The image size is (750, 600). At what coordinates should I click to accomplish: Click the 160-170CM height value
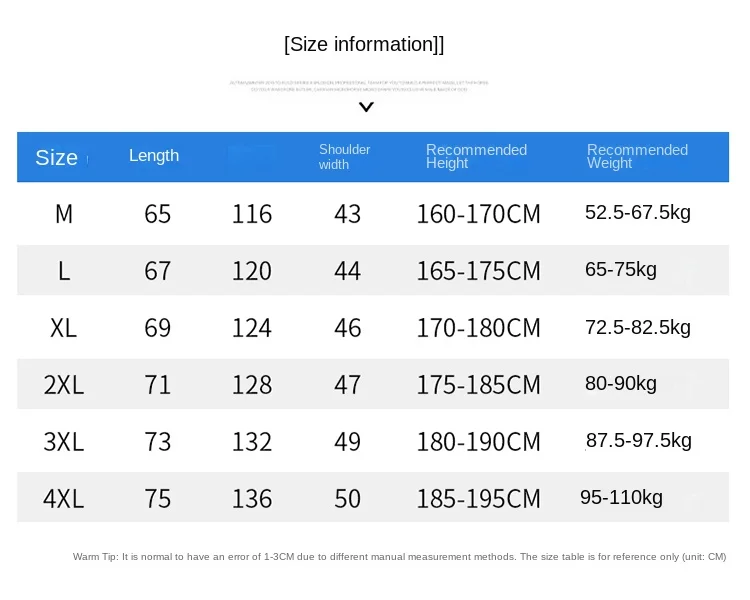coord(478,214)
